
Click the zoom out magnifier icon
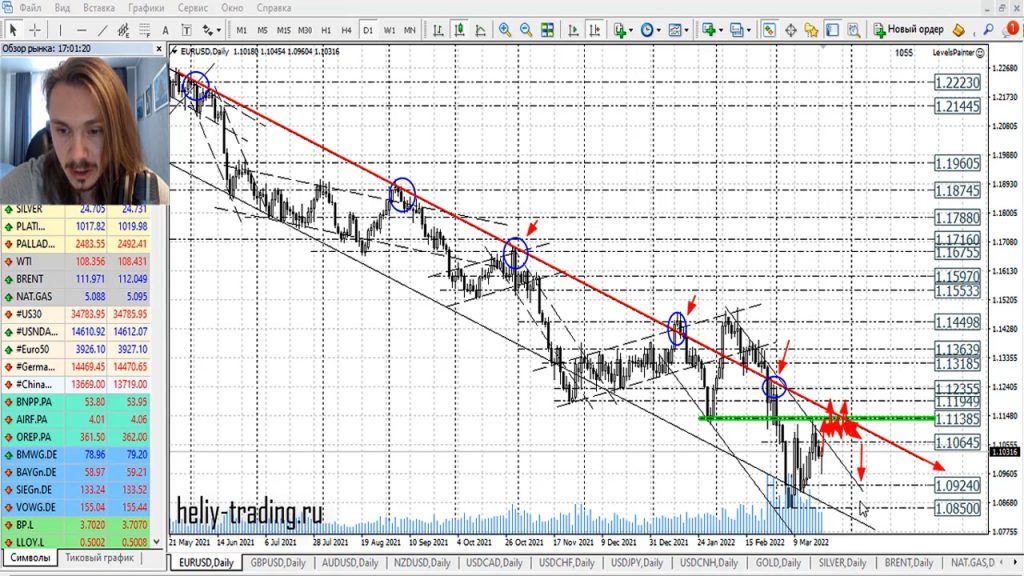pos(527,30)
